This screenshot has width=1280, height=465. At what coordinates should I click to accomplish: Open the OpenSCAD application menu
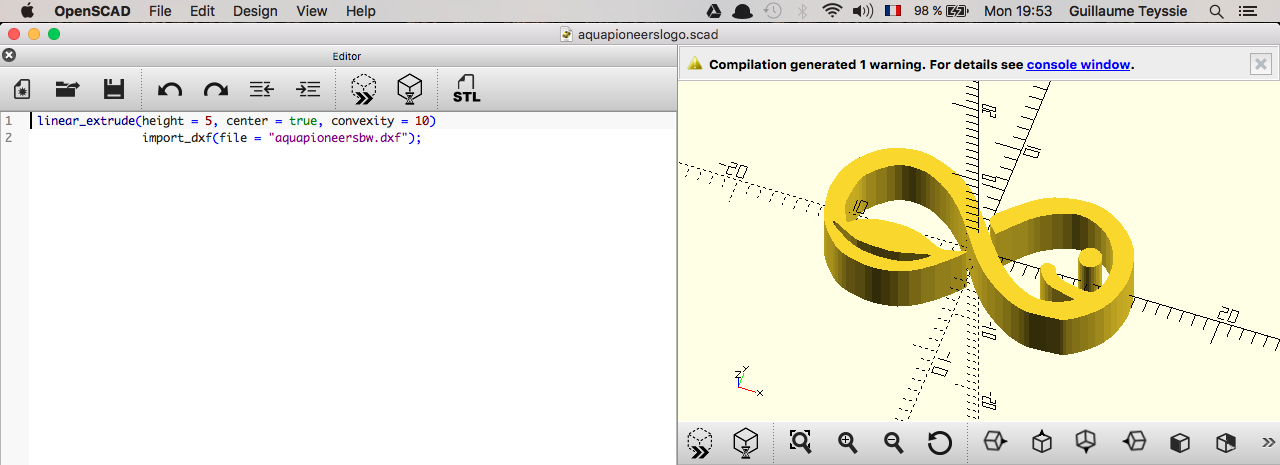click(92, 11)
